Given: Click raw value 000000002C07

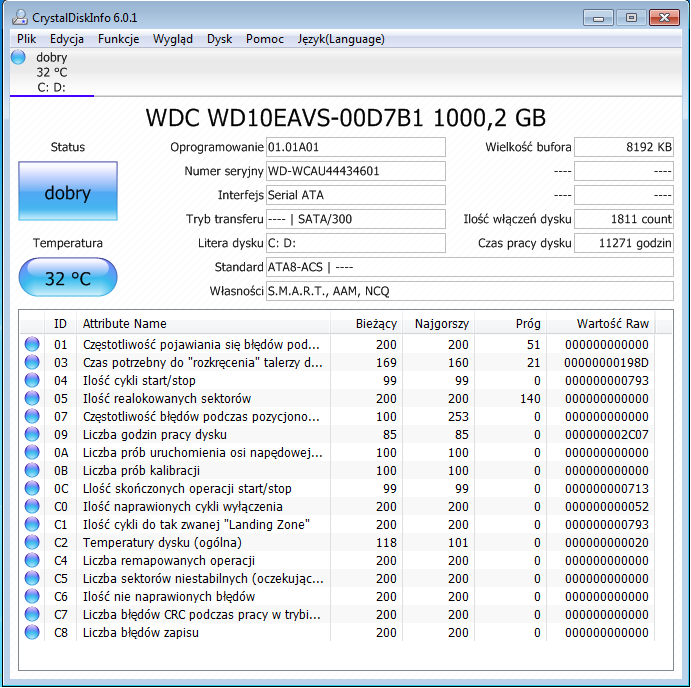Looking at the screenshot, I should pyautogui.click(x=606, y=435).
